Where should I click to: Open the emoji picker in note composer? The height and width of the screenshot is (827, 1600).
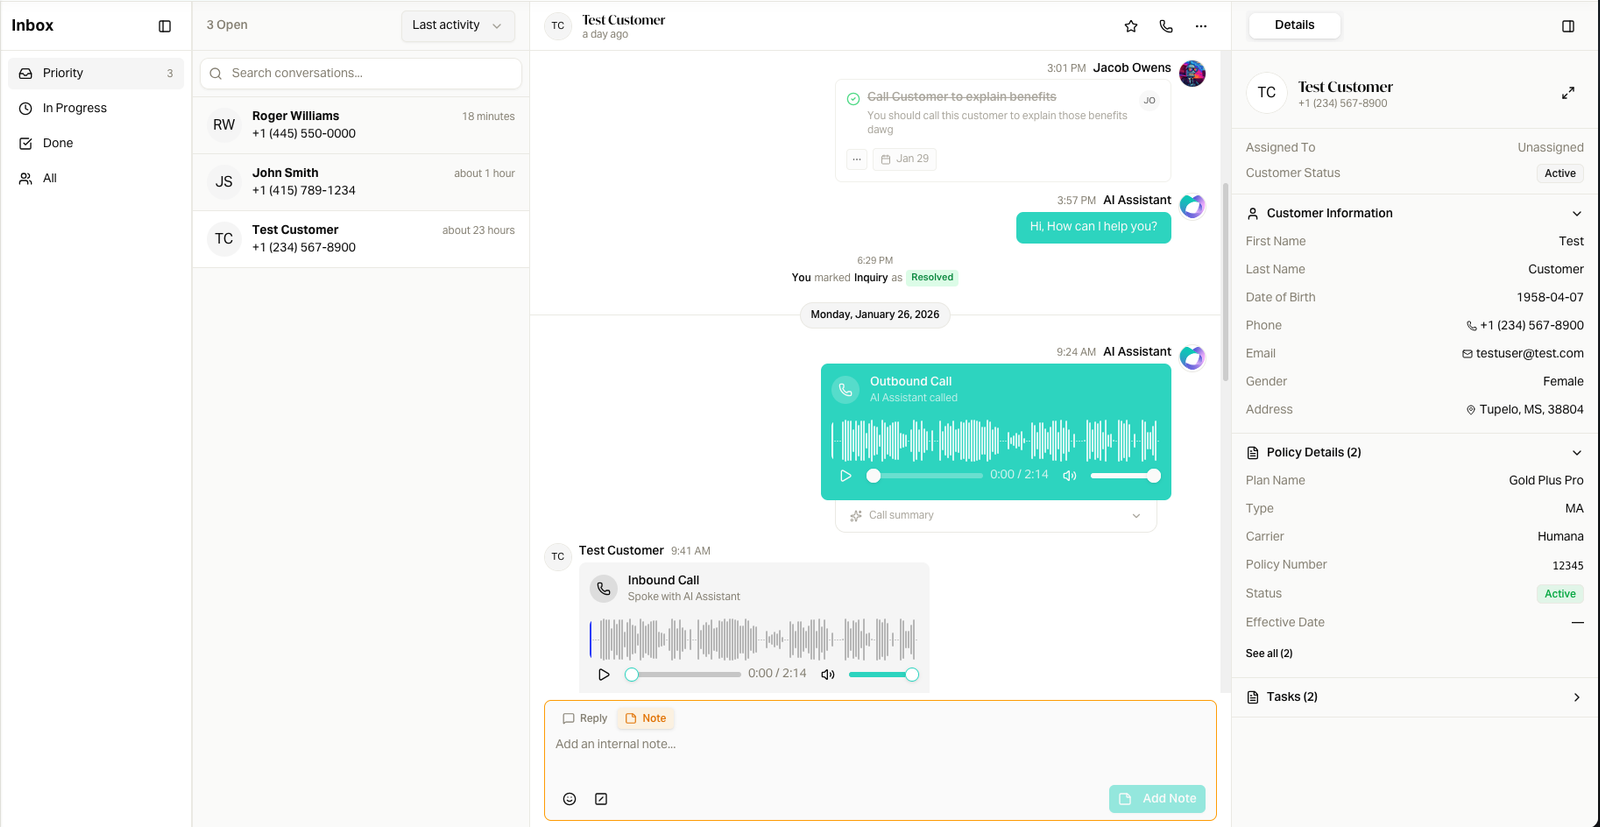point(569,799)
